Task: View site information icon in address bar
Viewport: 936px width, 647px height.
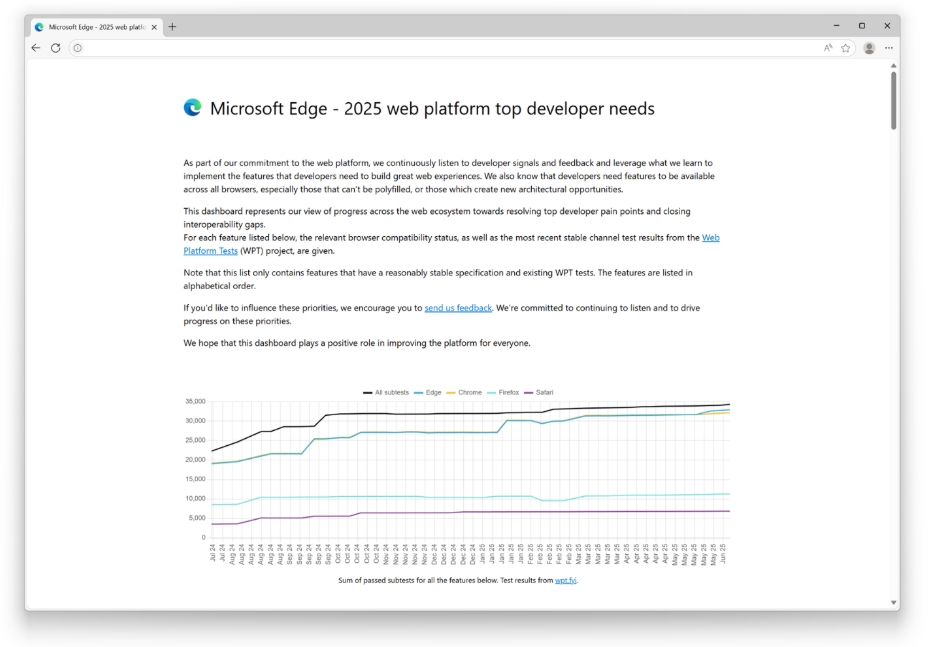Action: pyautogui.click(x=78, y=48)
